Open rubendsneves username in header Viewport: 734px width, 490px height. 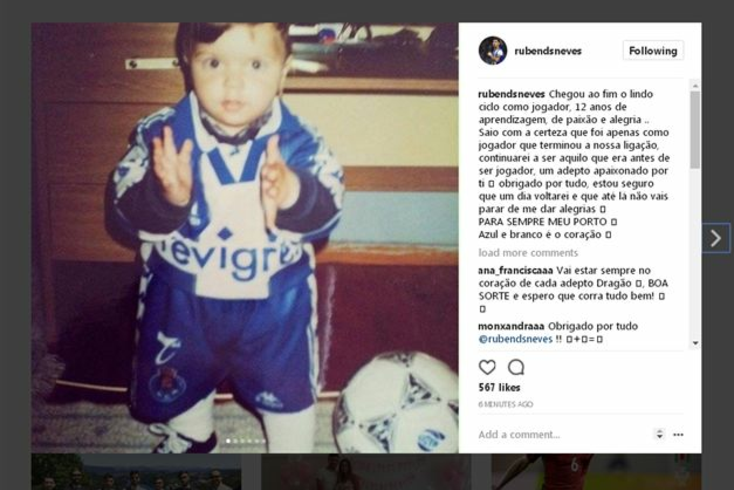coord(548,51)
